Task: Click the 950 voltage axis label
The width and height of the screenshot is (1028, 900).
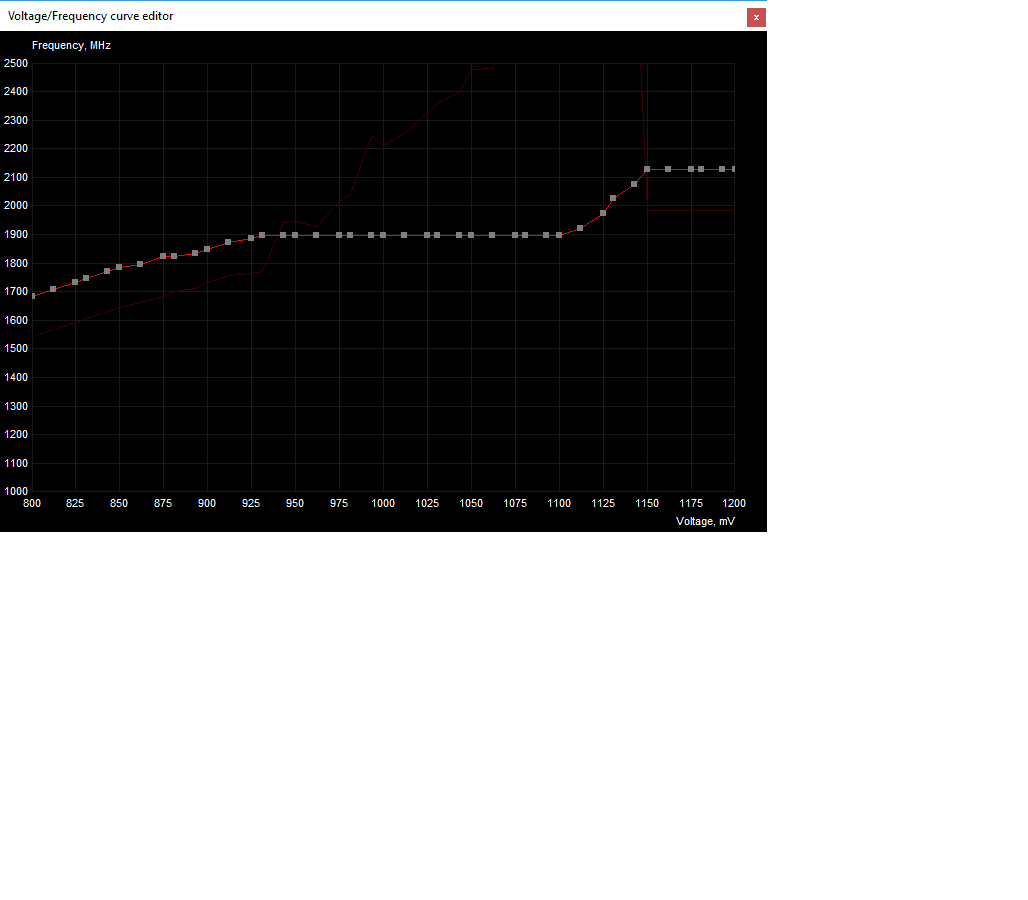Action: coord(295,503)
